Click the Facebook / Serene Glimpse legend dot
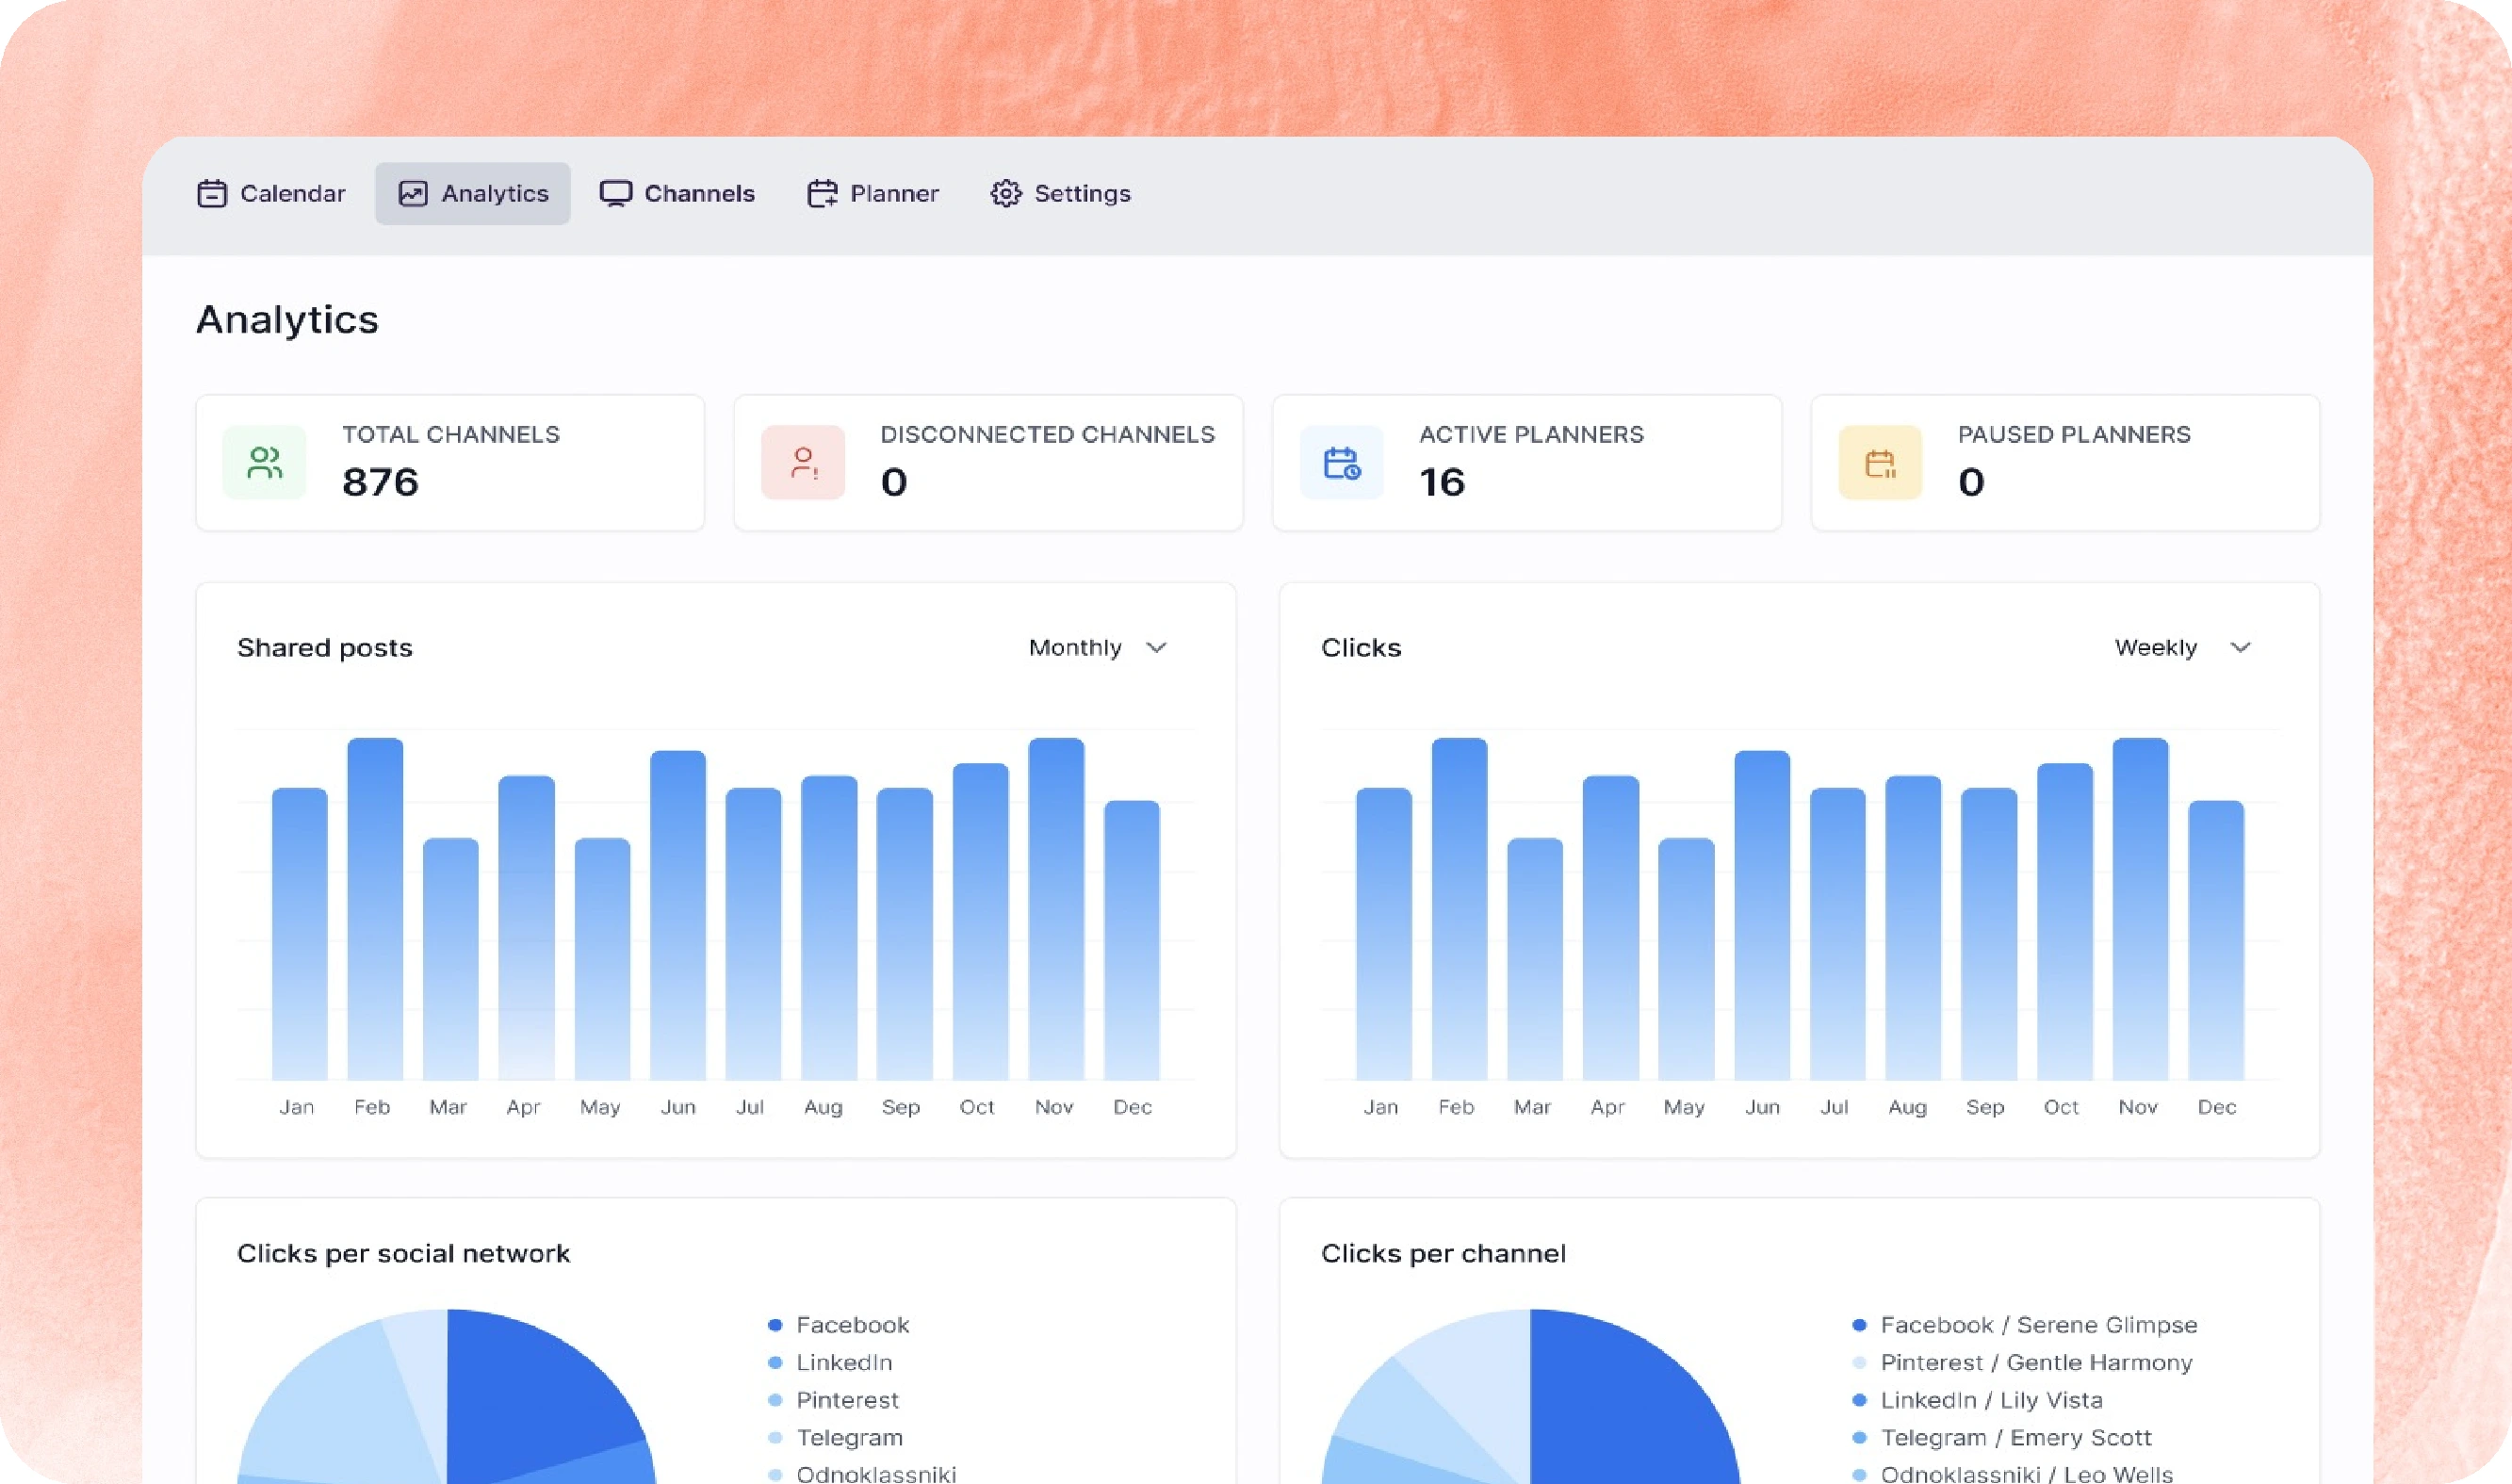Screen dimensions: 2512x1484 click(1859, 1325)
